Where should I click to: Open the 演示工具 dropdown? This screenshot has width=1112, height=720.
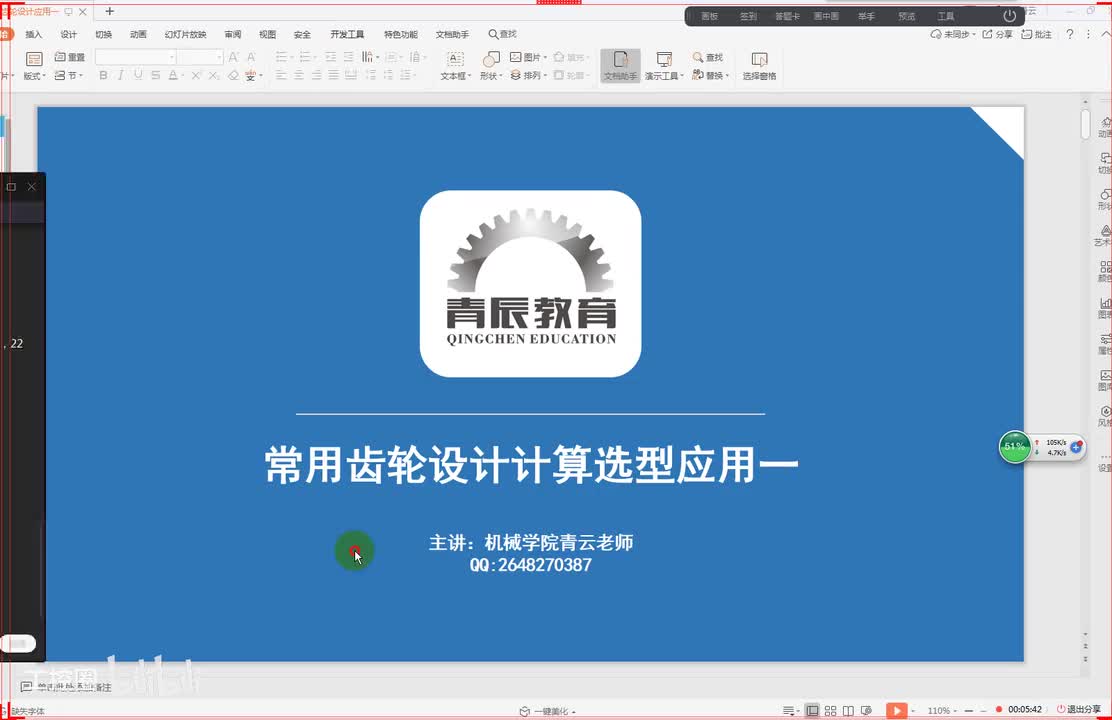665,66
